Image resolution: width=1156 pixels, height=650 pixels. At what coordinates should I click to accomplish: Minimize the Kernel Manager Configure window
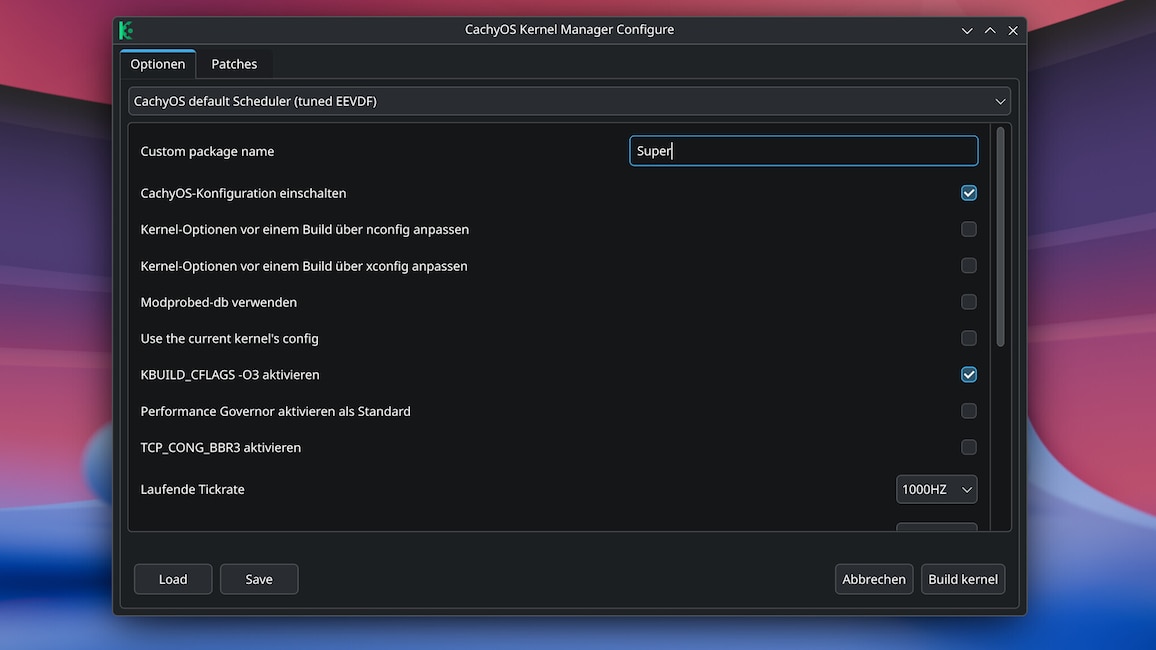point(967,30)
